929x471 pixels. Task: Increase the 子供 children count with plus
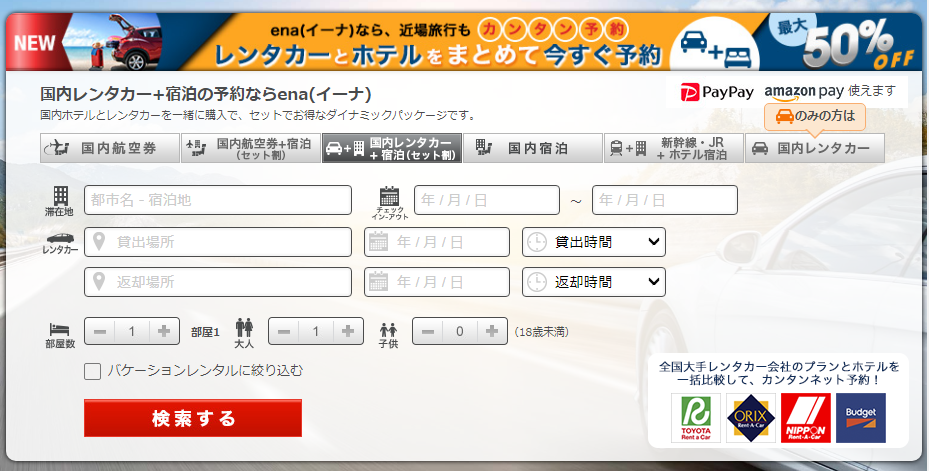[492, 331]
